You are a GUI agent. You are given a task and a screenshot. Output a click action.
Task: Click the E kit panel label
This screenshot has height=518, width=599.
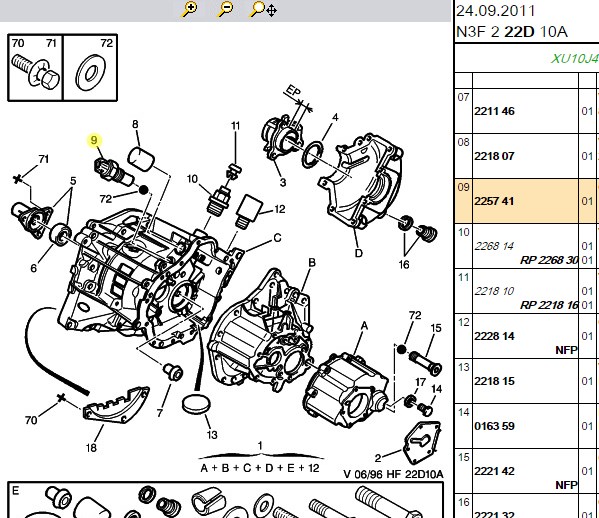coord(16,490)
